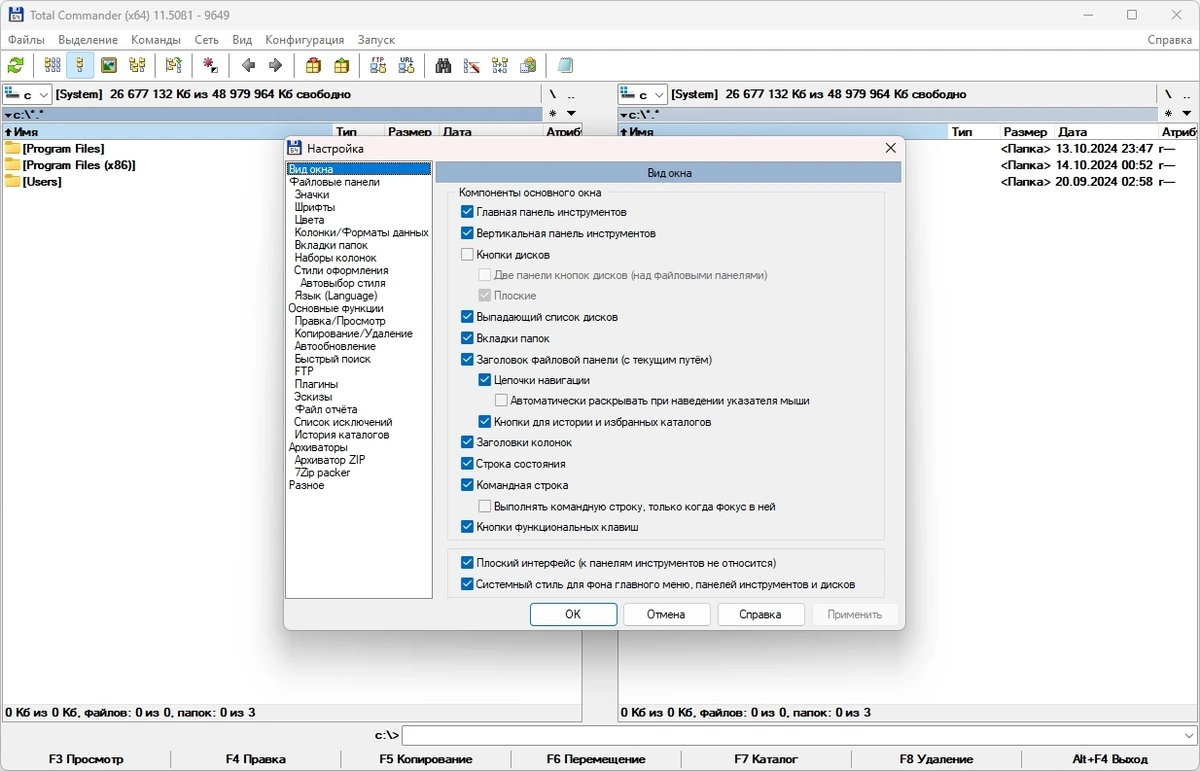Select the highlighted Full details view icon

point(80,66)
